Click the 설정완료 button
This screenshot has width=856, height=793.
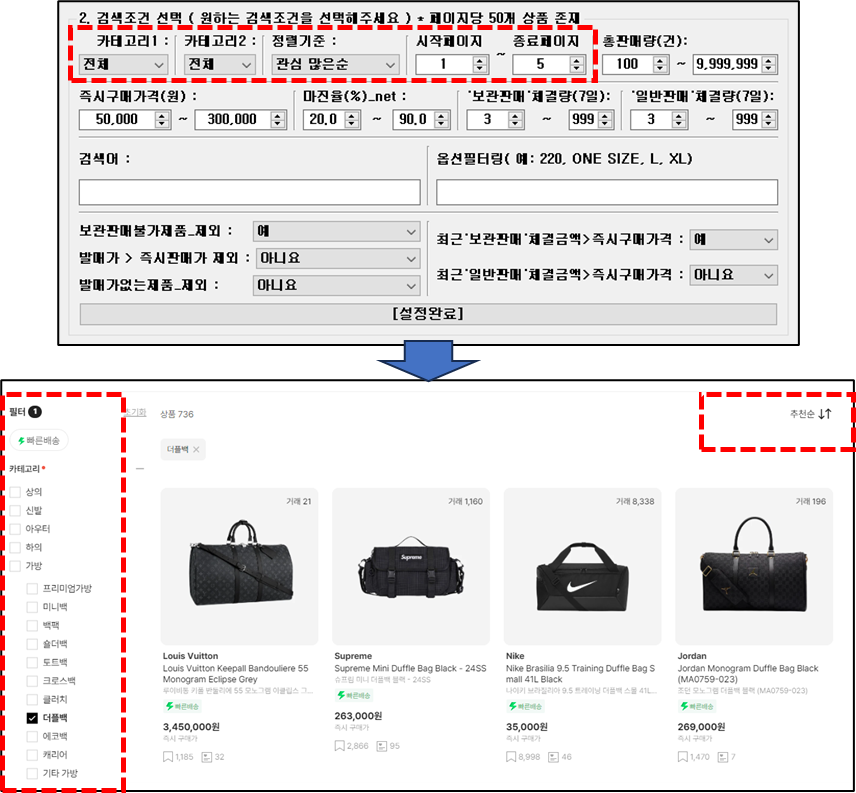[x=428, y=314]
